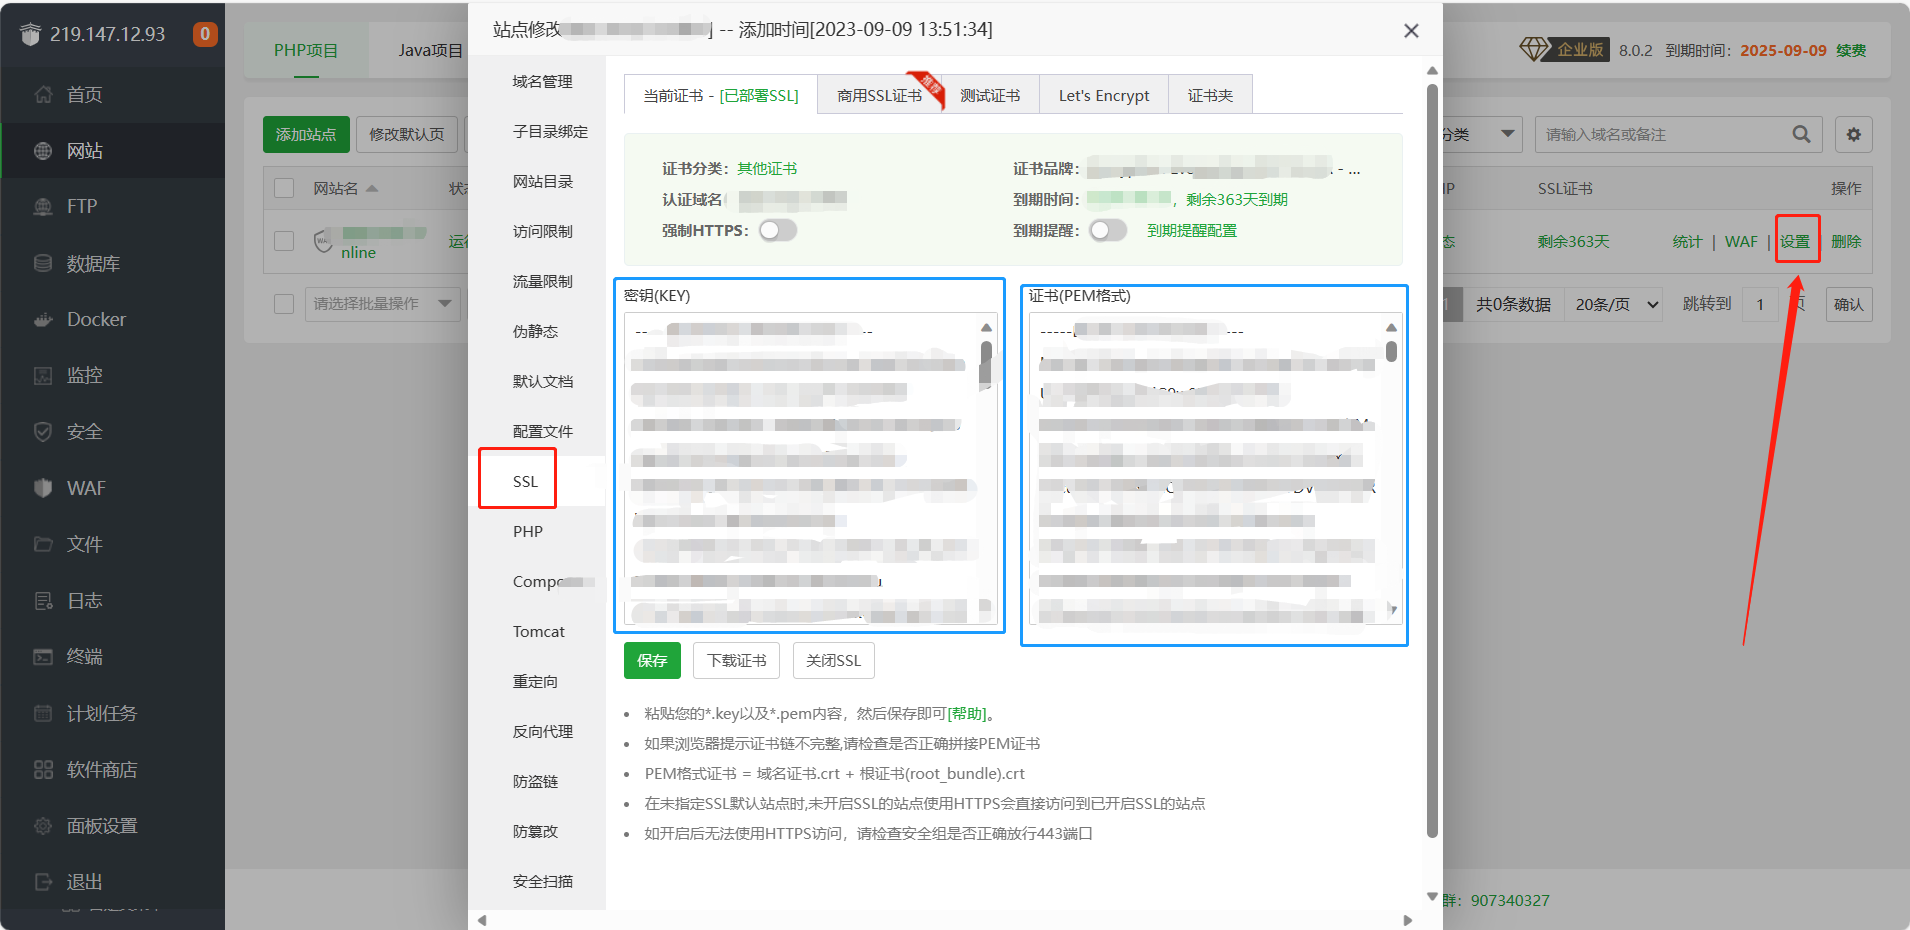Viewport: 1910px width, 930px height.
Task: Open the 20条/页 page size dropdown
Action: pos(1616,305)
